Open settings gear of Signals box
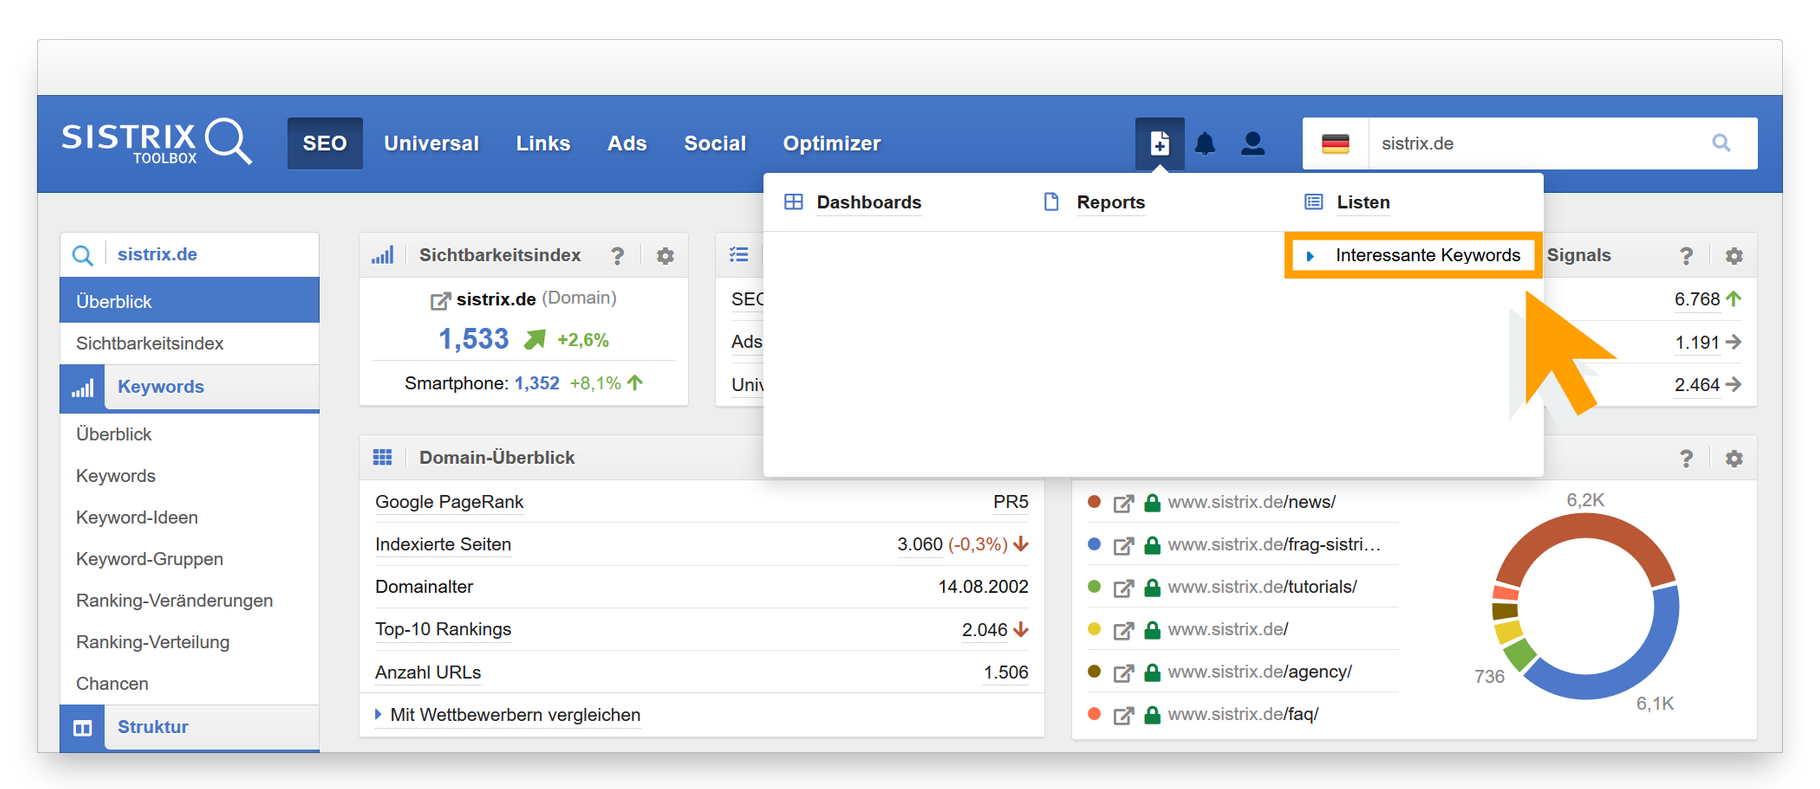The height and width of the screenshot is (789, 1820). [1733, 256]
